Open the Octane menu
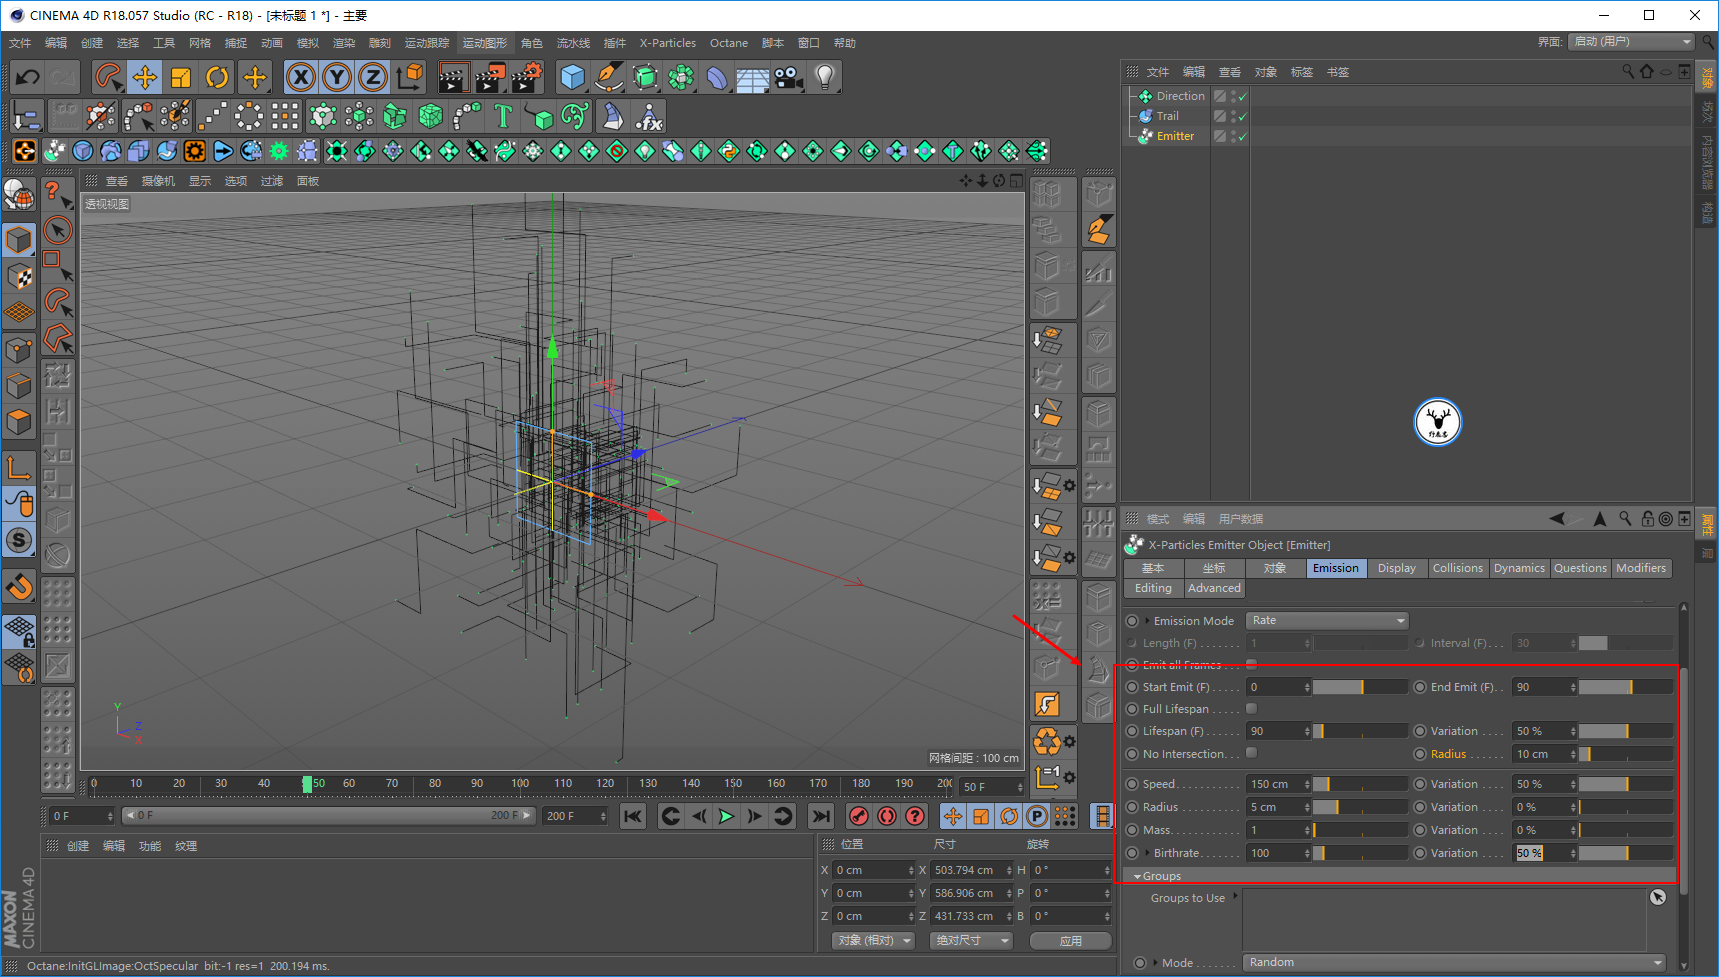This screenshot has height=977, width=1719. tap(729, 43)
